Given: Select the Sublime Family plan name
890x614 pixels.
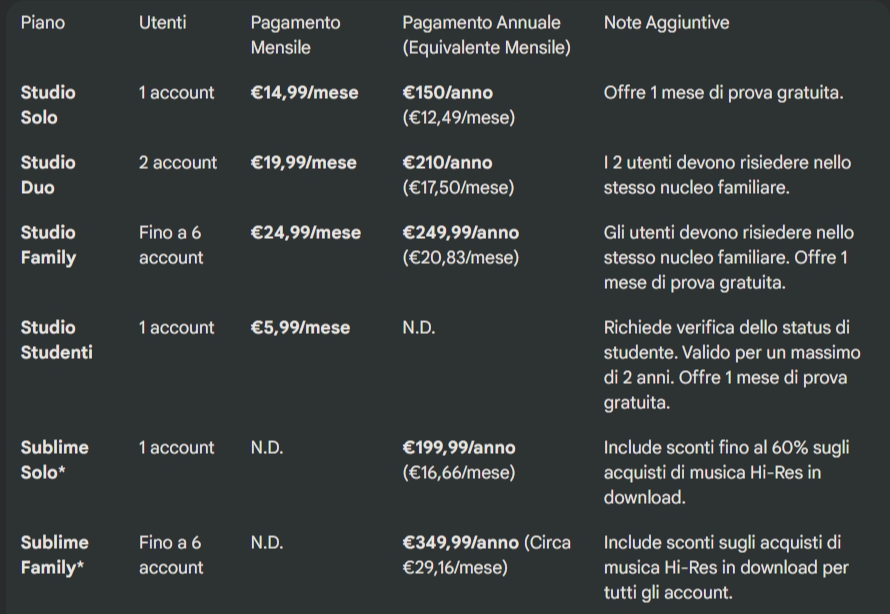Looking at the screenshot, I should [x=54, y=554].
